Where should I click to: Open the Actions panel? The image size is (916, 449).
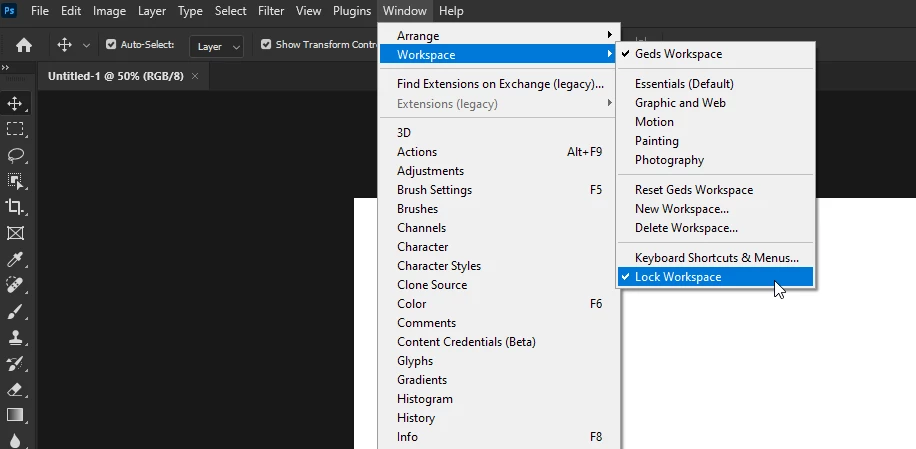[499, 152]
